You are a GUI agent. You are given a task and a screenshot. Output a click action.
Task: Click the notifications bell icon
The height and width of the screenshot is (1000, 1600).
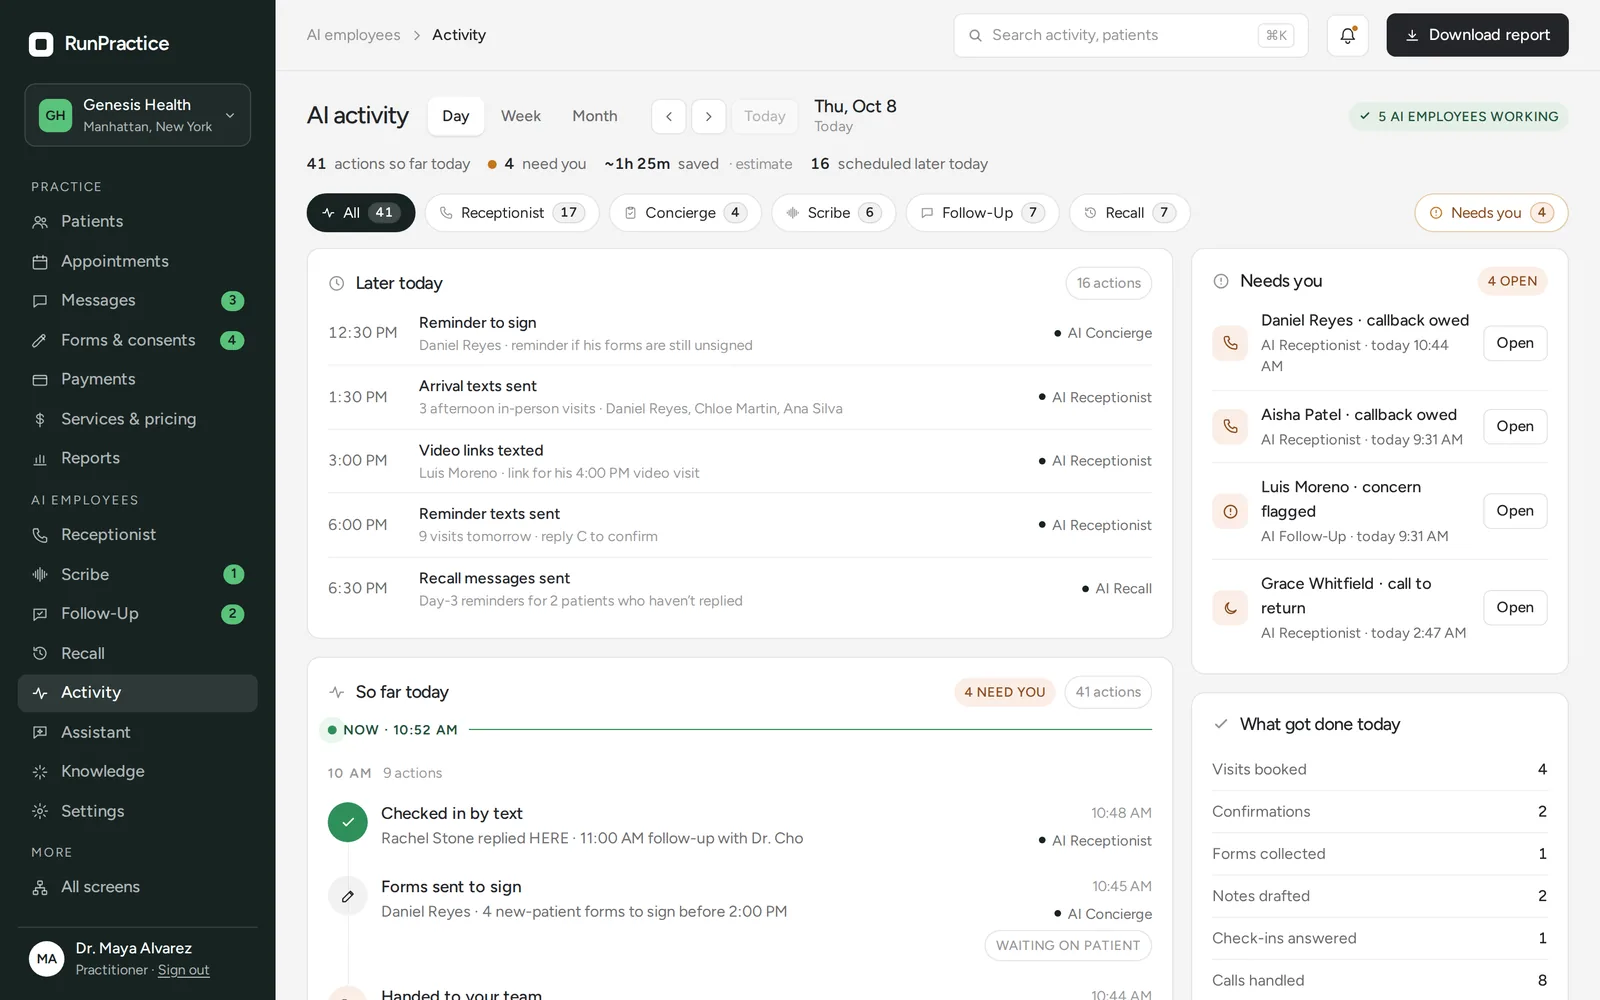tap(1347, 35)
